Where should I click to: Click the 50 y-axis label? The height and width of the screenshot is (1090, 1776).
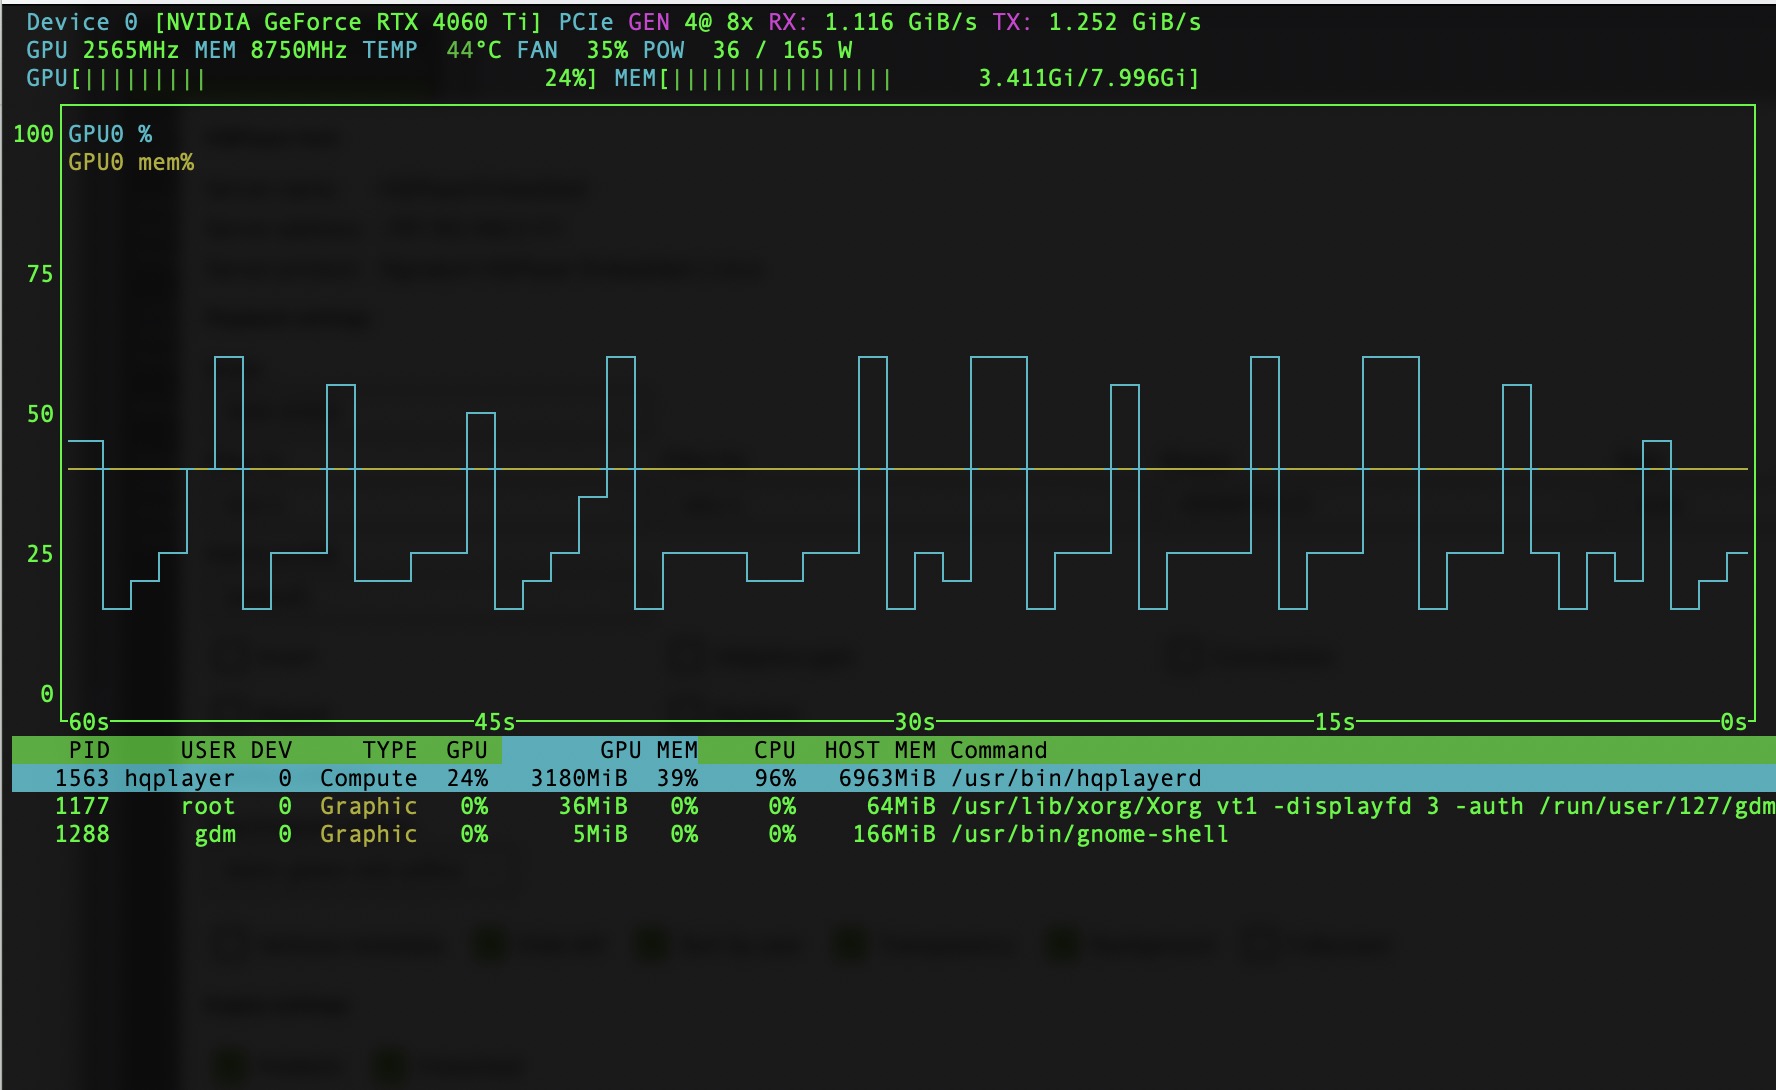(40, 414)
